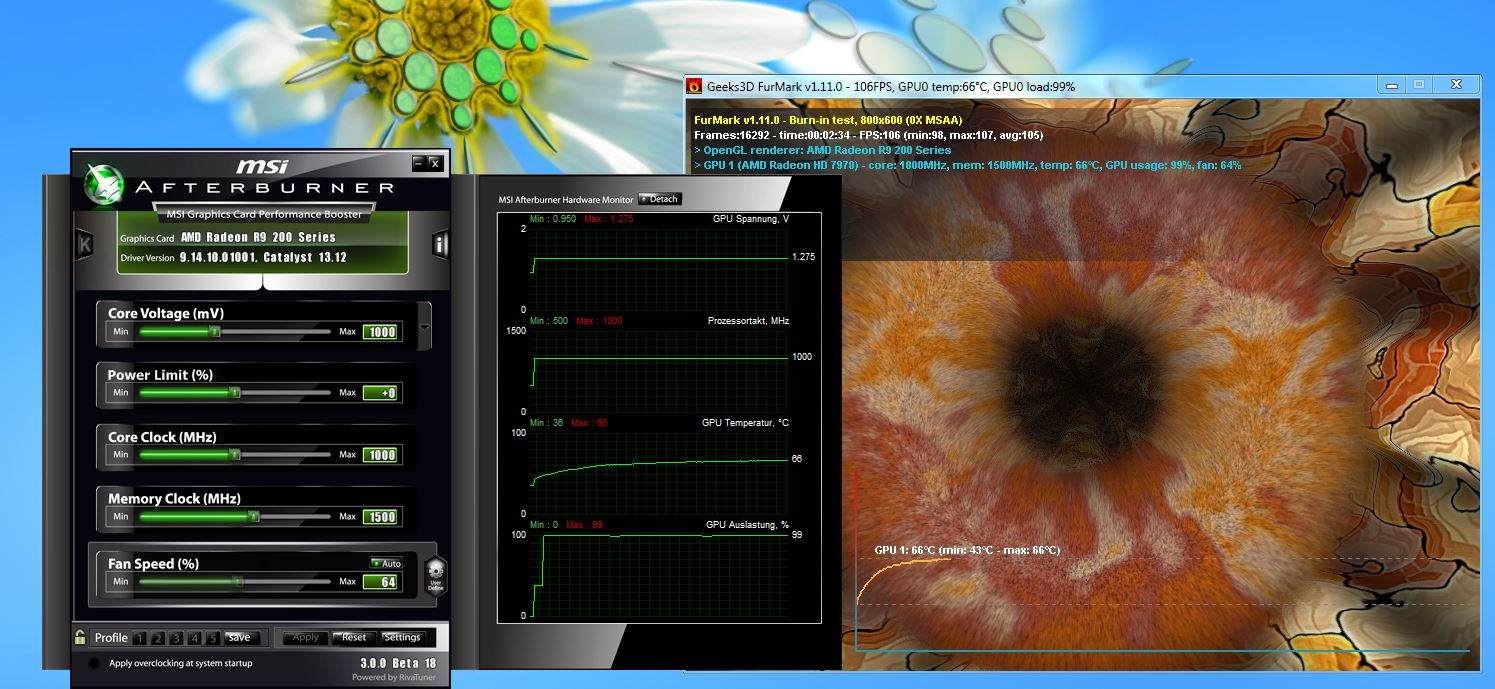
Task: Open the Kombustor K side button
Action: tap(85, 243)
